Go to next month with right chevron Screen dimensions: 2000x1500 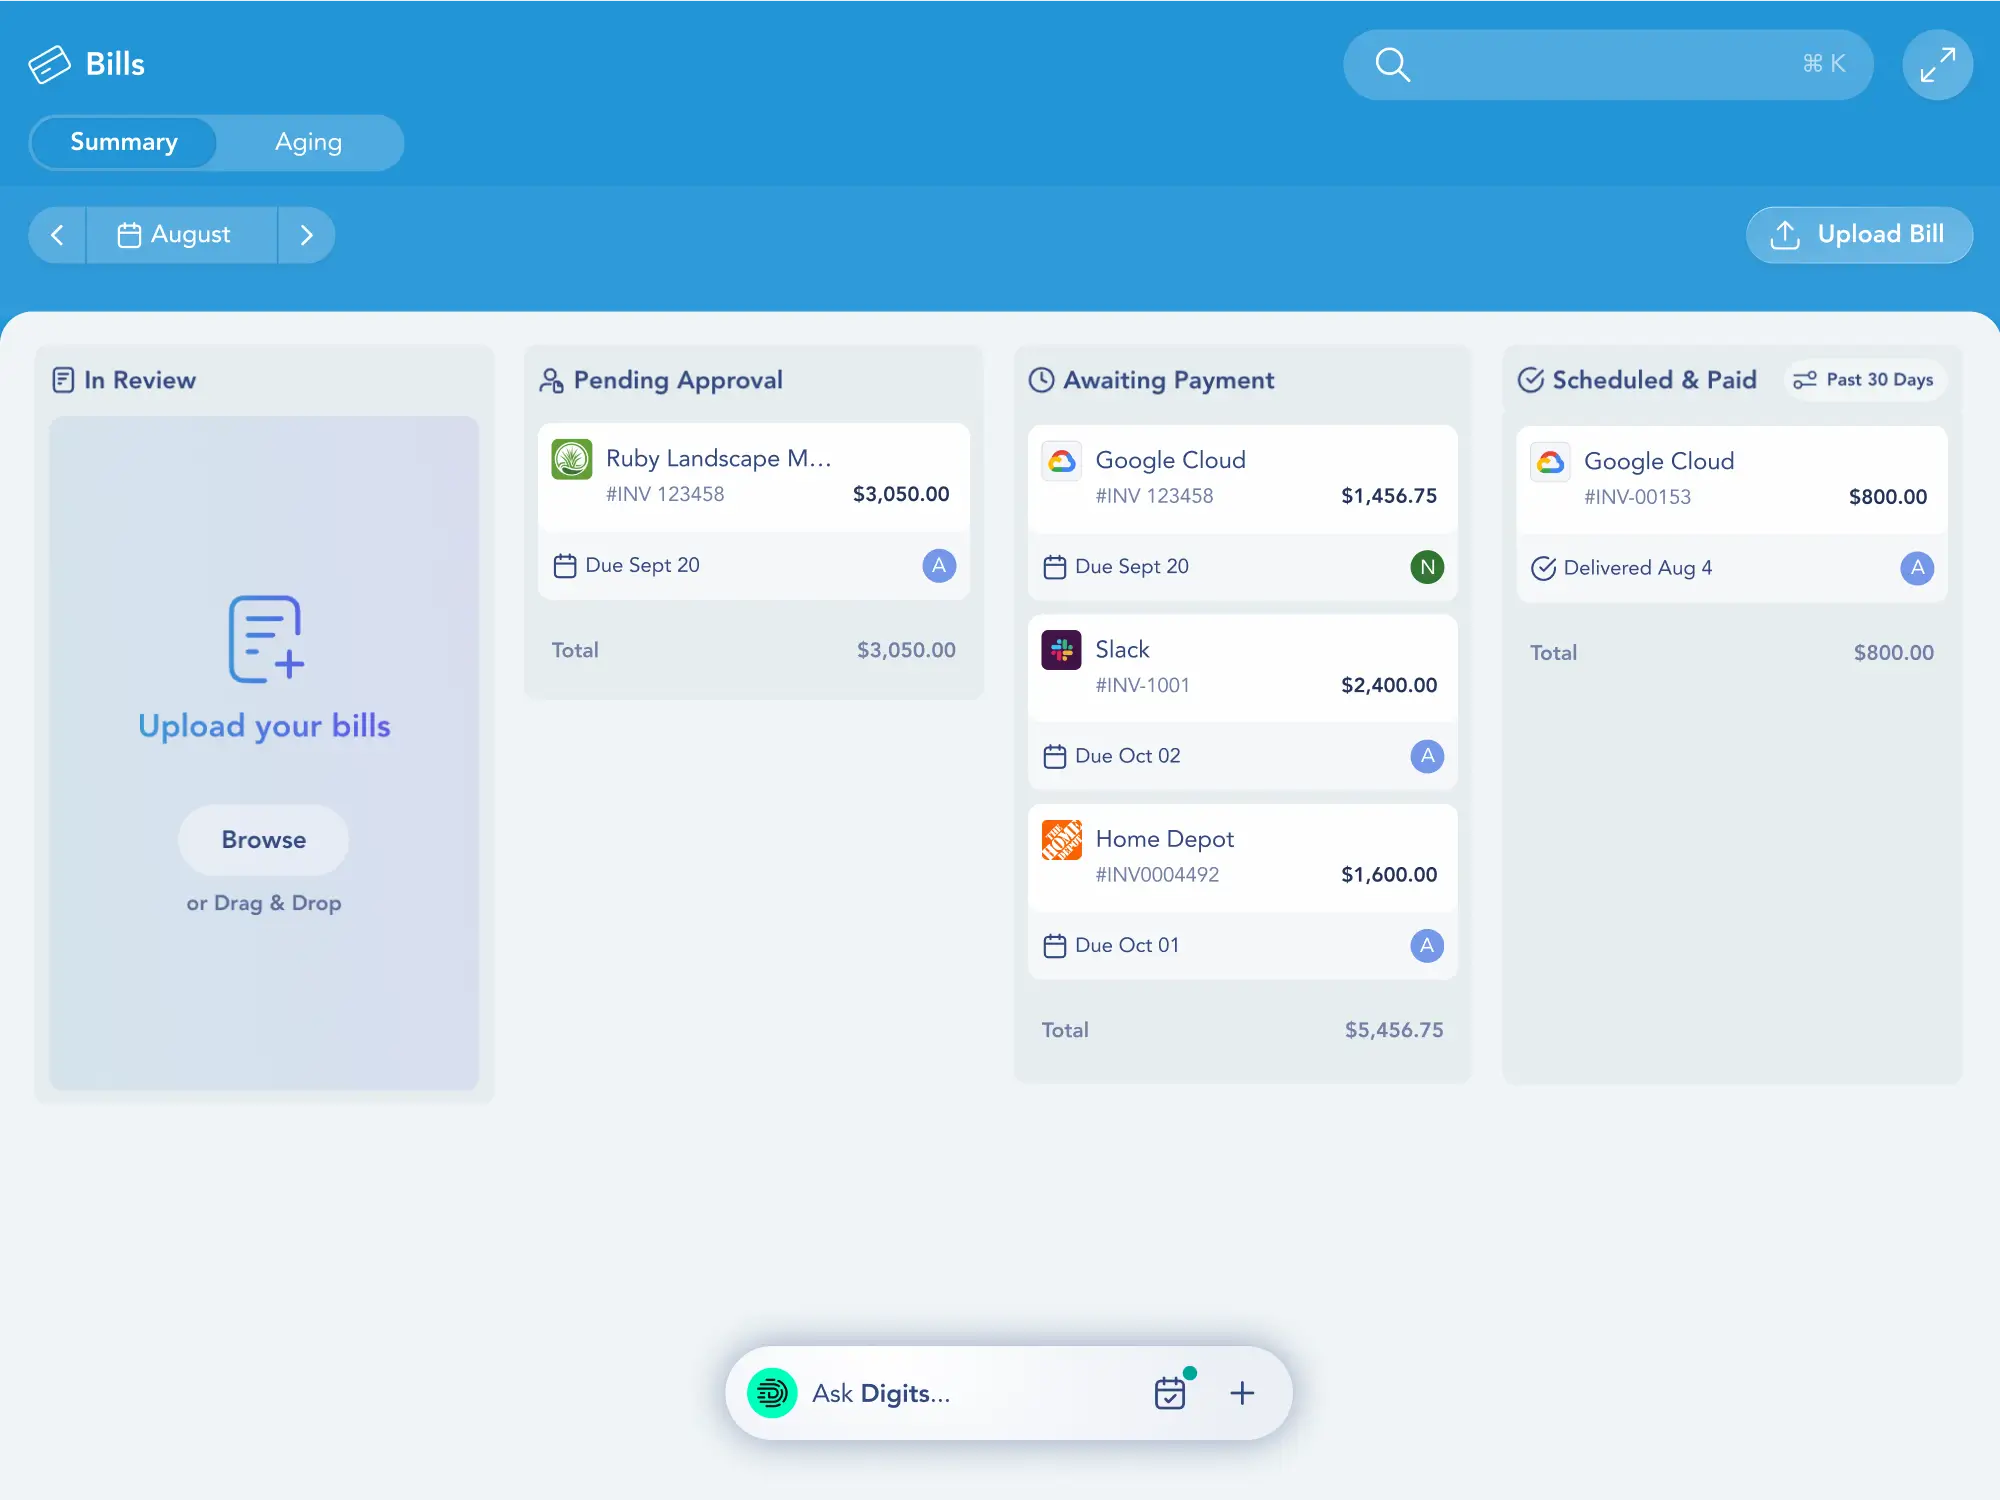(x=306, y=235)
